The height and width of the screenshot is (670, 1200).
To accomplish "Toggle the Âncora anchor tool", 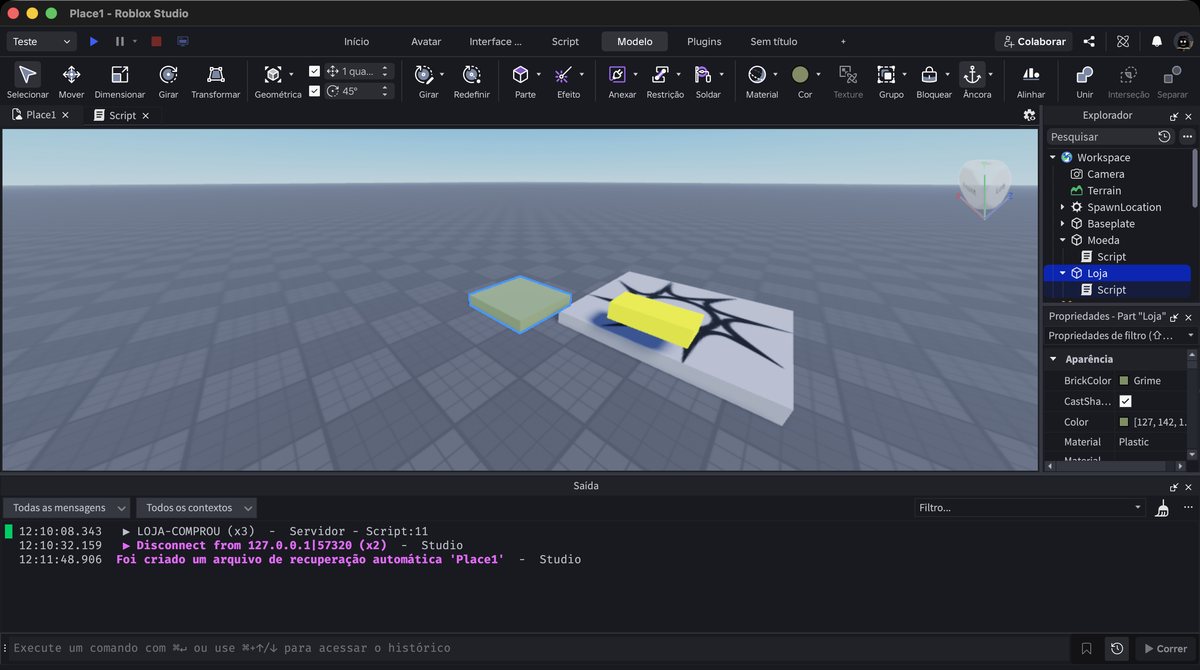I will pos(972,75).
